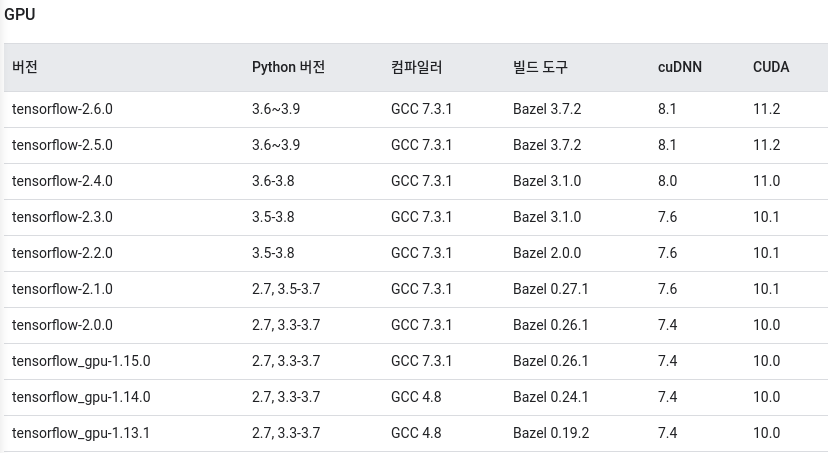Click the tensorflow-2.3.0 version cell

[x=62, y=217]
